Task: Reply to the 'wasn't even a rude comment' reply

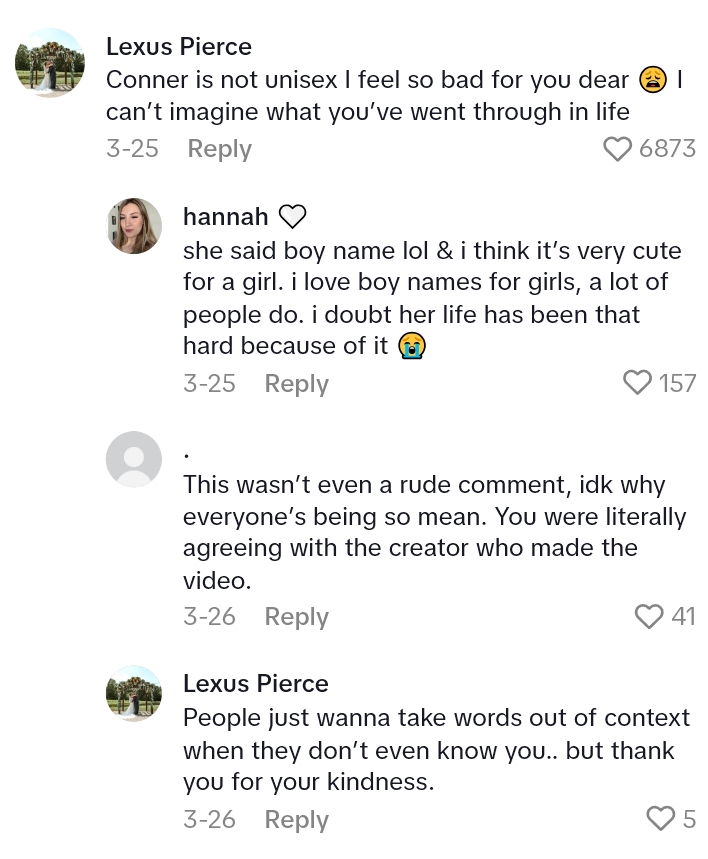Action: pos(296,617)
